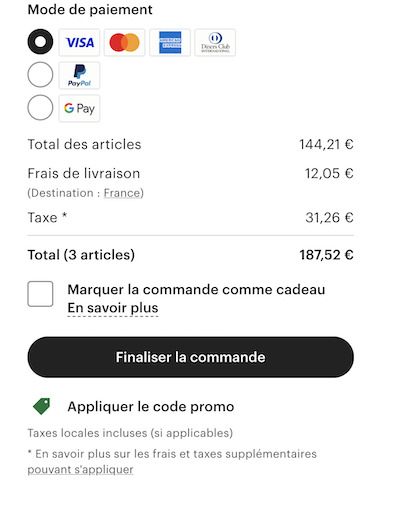Click the green promo tag icon
This screenshot has height=508, width=400.
click(42, 406)
